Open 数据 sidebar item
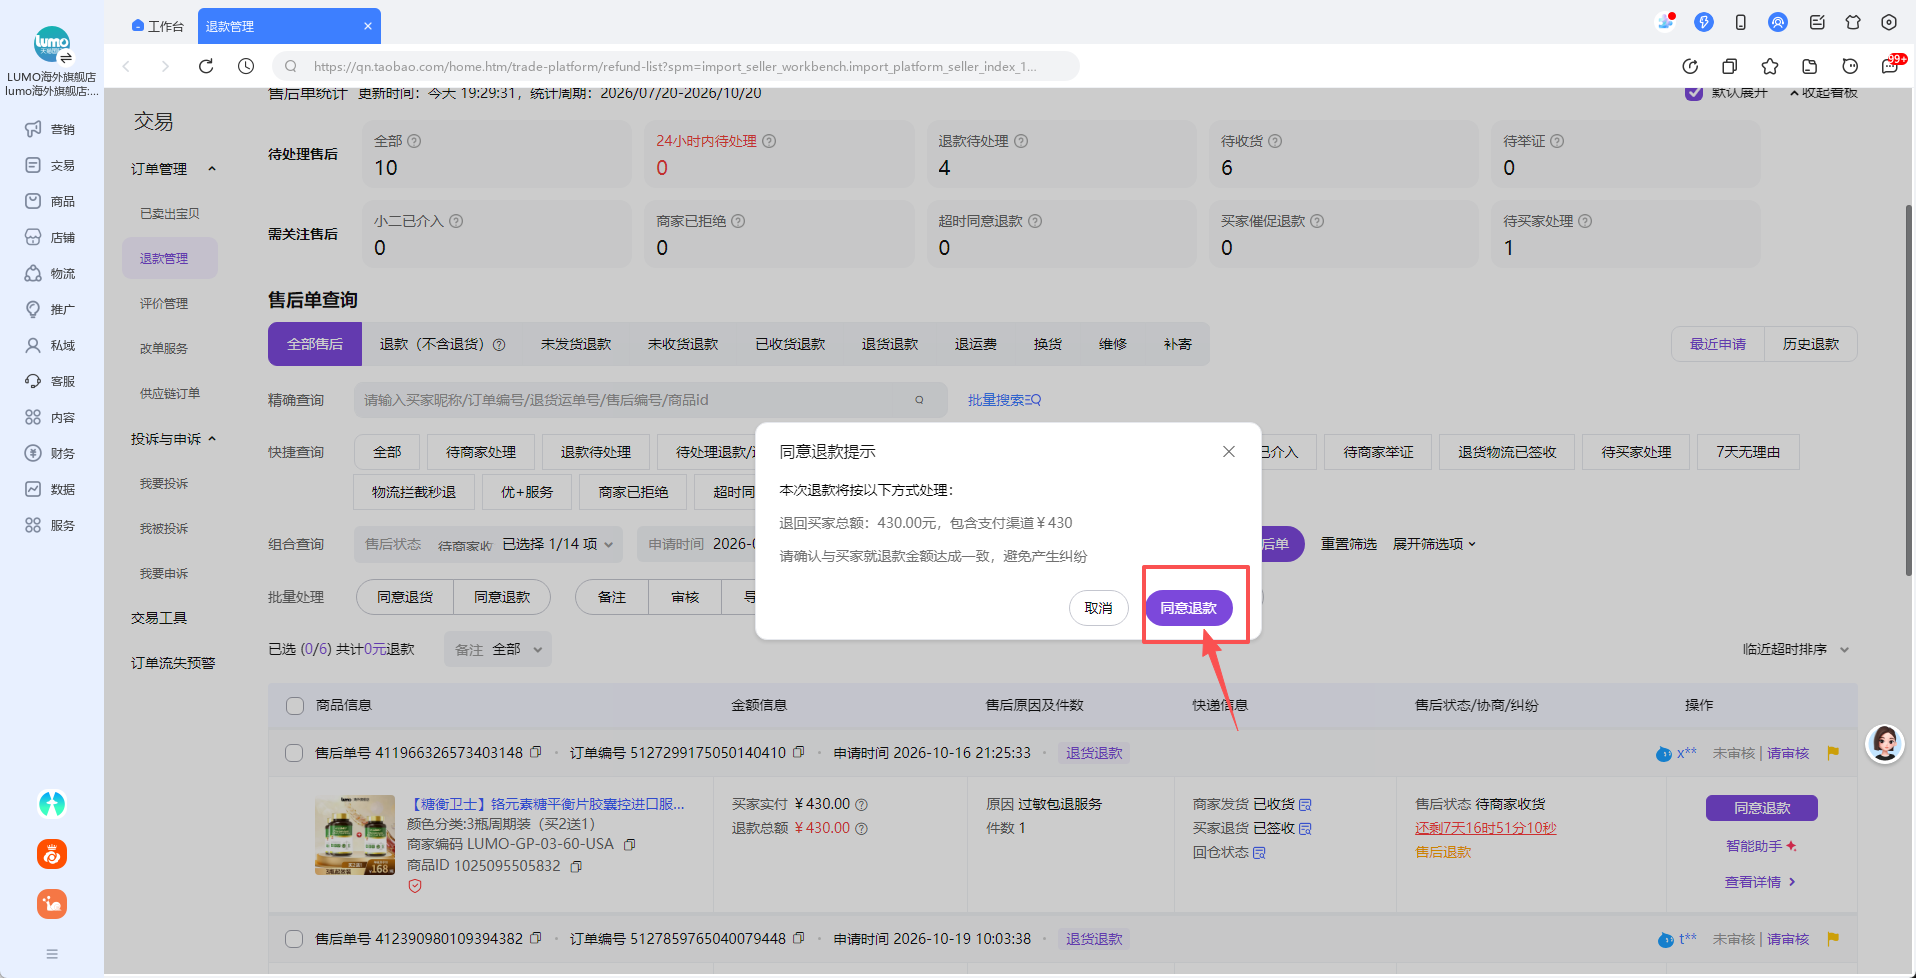The image size is (1916, 978). pyautogui.click(x=50, y=489)
